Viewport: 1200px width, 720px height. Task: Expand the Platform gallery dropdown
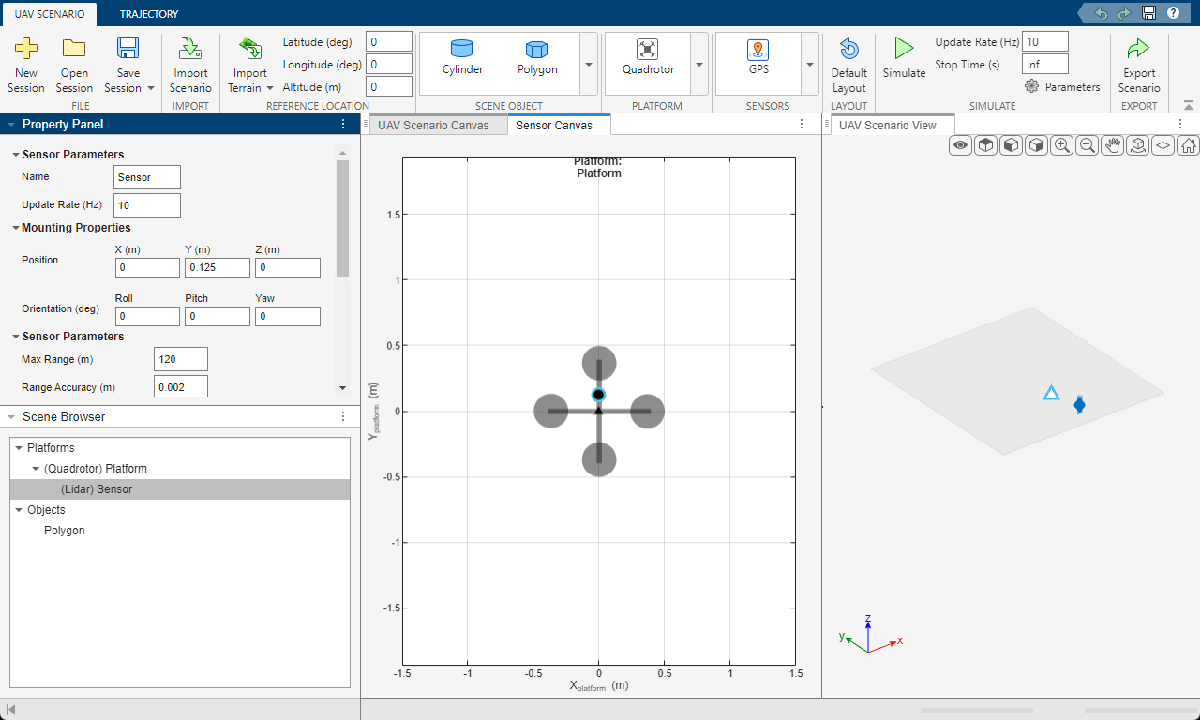pos(698,63)
